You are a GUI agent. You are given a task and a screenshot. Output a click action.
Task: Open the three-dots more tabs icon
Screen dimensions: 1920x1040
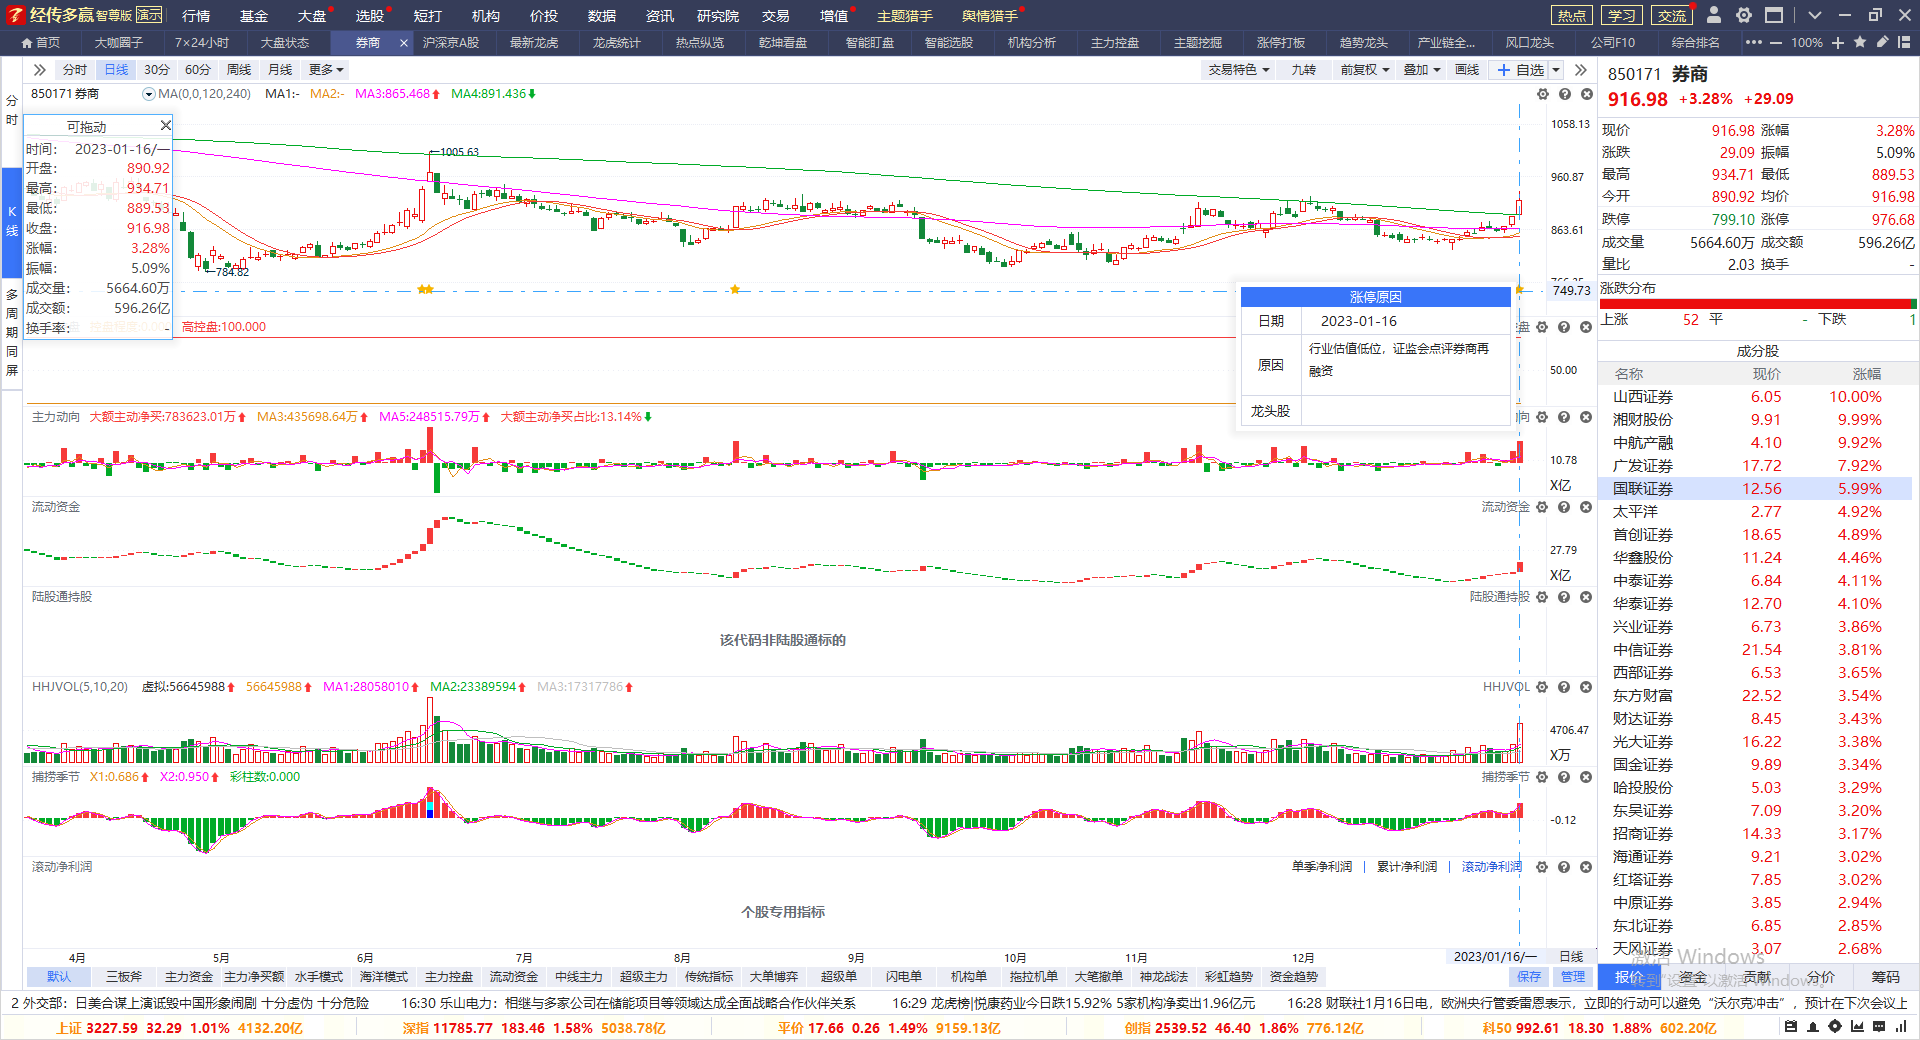1754,42
